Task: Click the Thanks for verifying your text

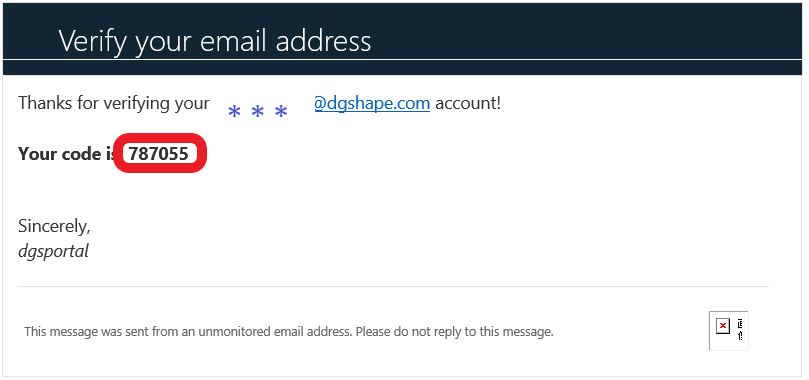Action: [114, 104]
